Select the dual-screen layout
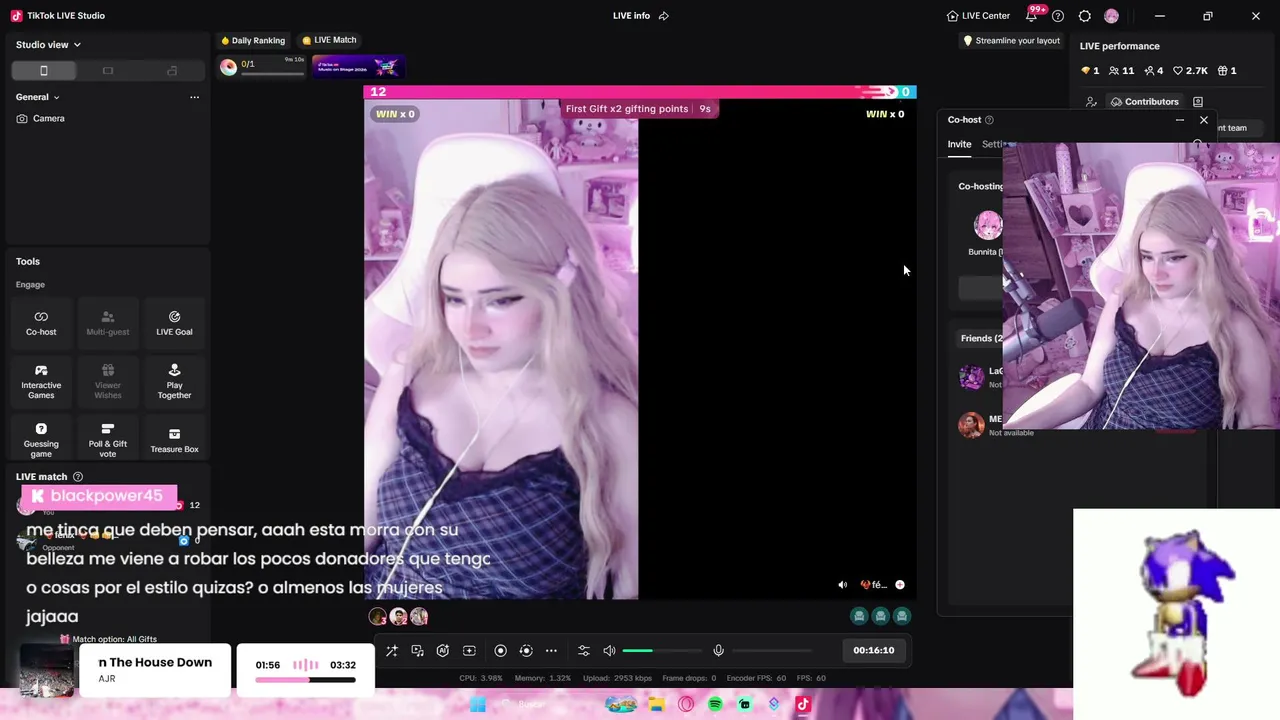1280x720 pixels. point(172,71)
